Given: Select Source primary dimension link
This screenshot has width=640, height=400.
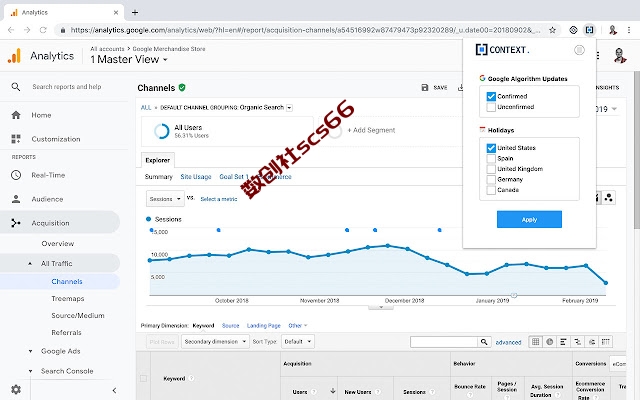Looking at the screenshot, I should [231, 326].
